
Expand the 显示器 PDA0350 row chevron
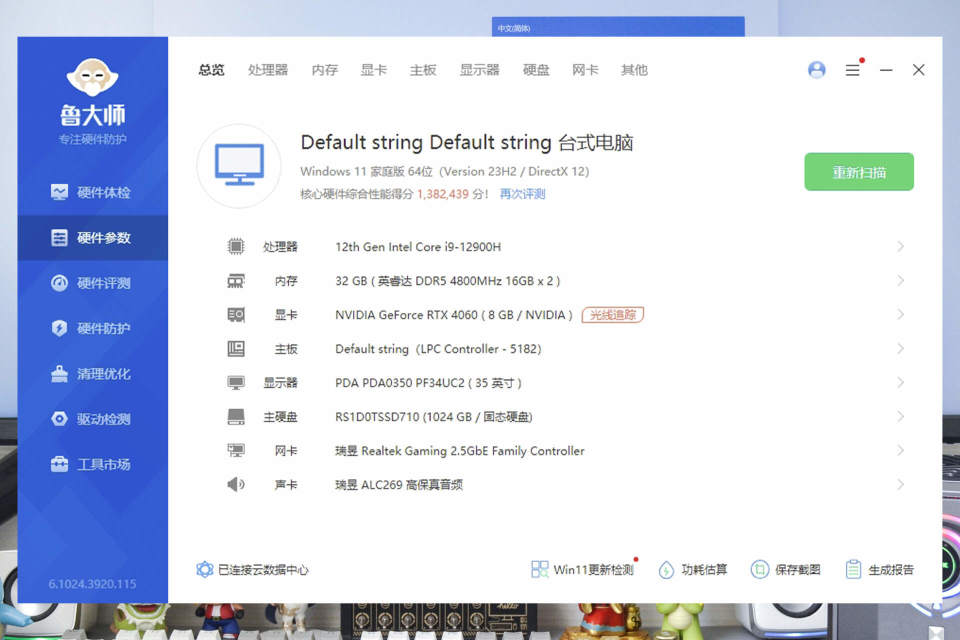900,383
